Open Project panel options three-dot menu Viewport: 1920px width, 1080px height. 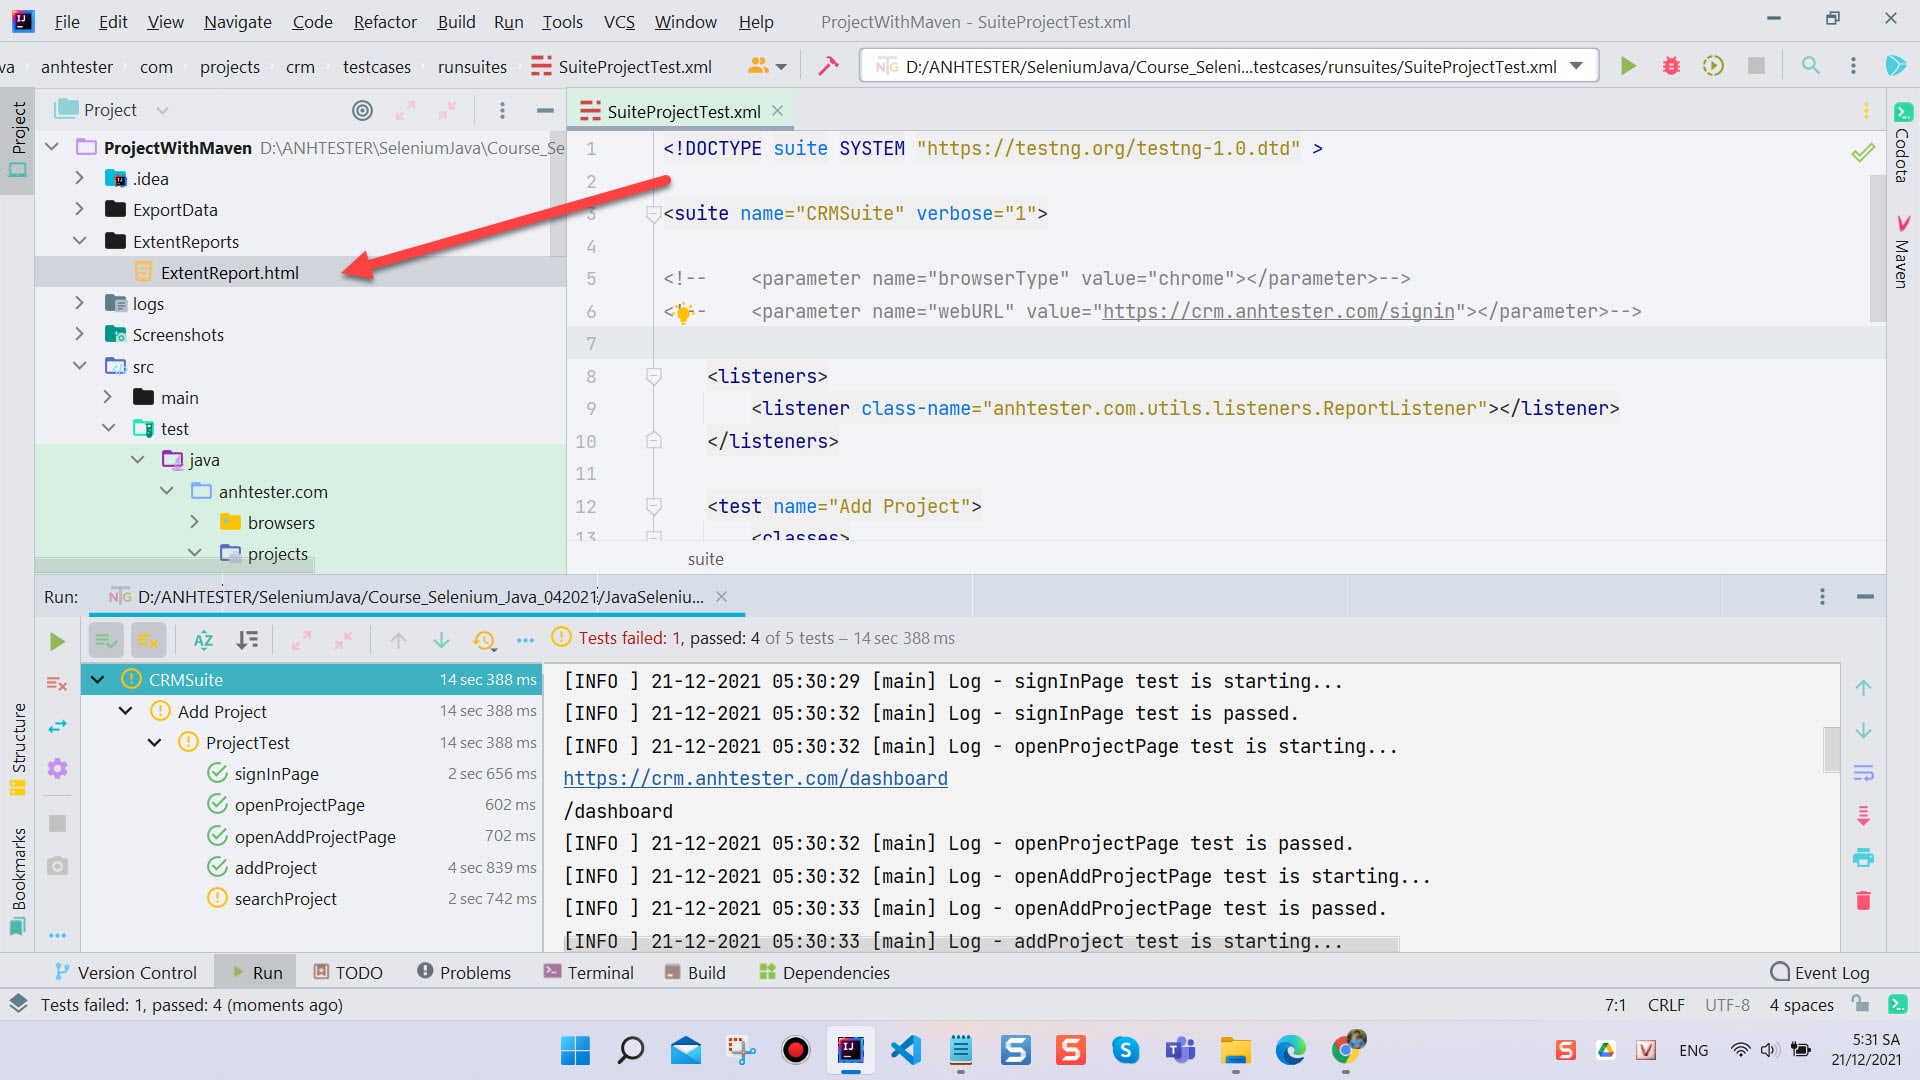pos(502,110)
